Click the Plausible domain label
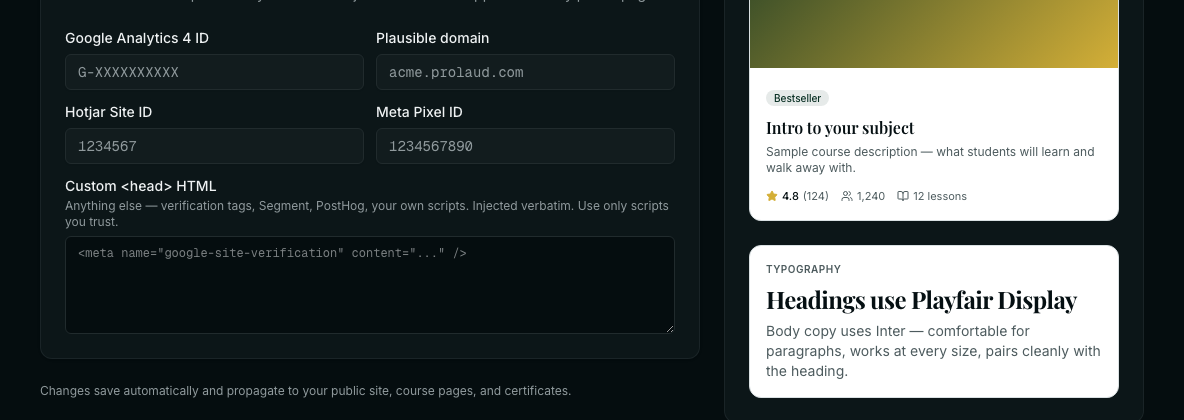1184x420 pixels. coord(433,38)
